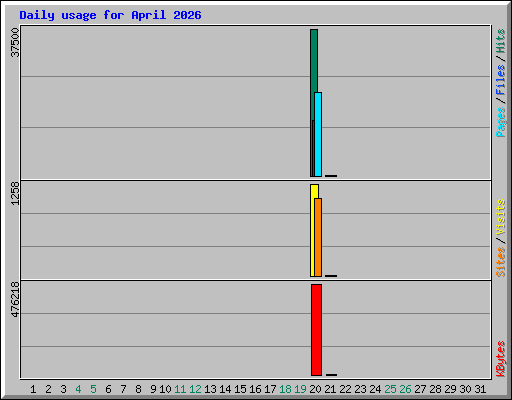Image resolution: width=512 pixels, height=400 pixels.
Task: Click the cyan Pages bar for day 20
Action: click(318, 134)
